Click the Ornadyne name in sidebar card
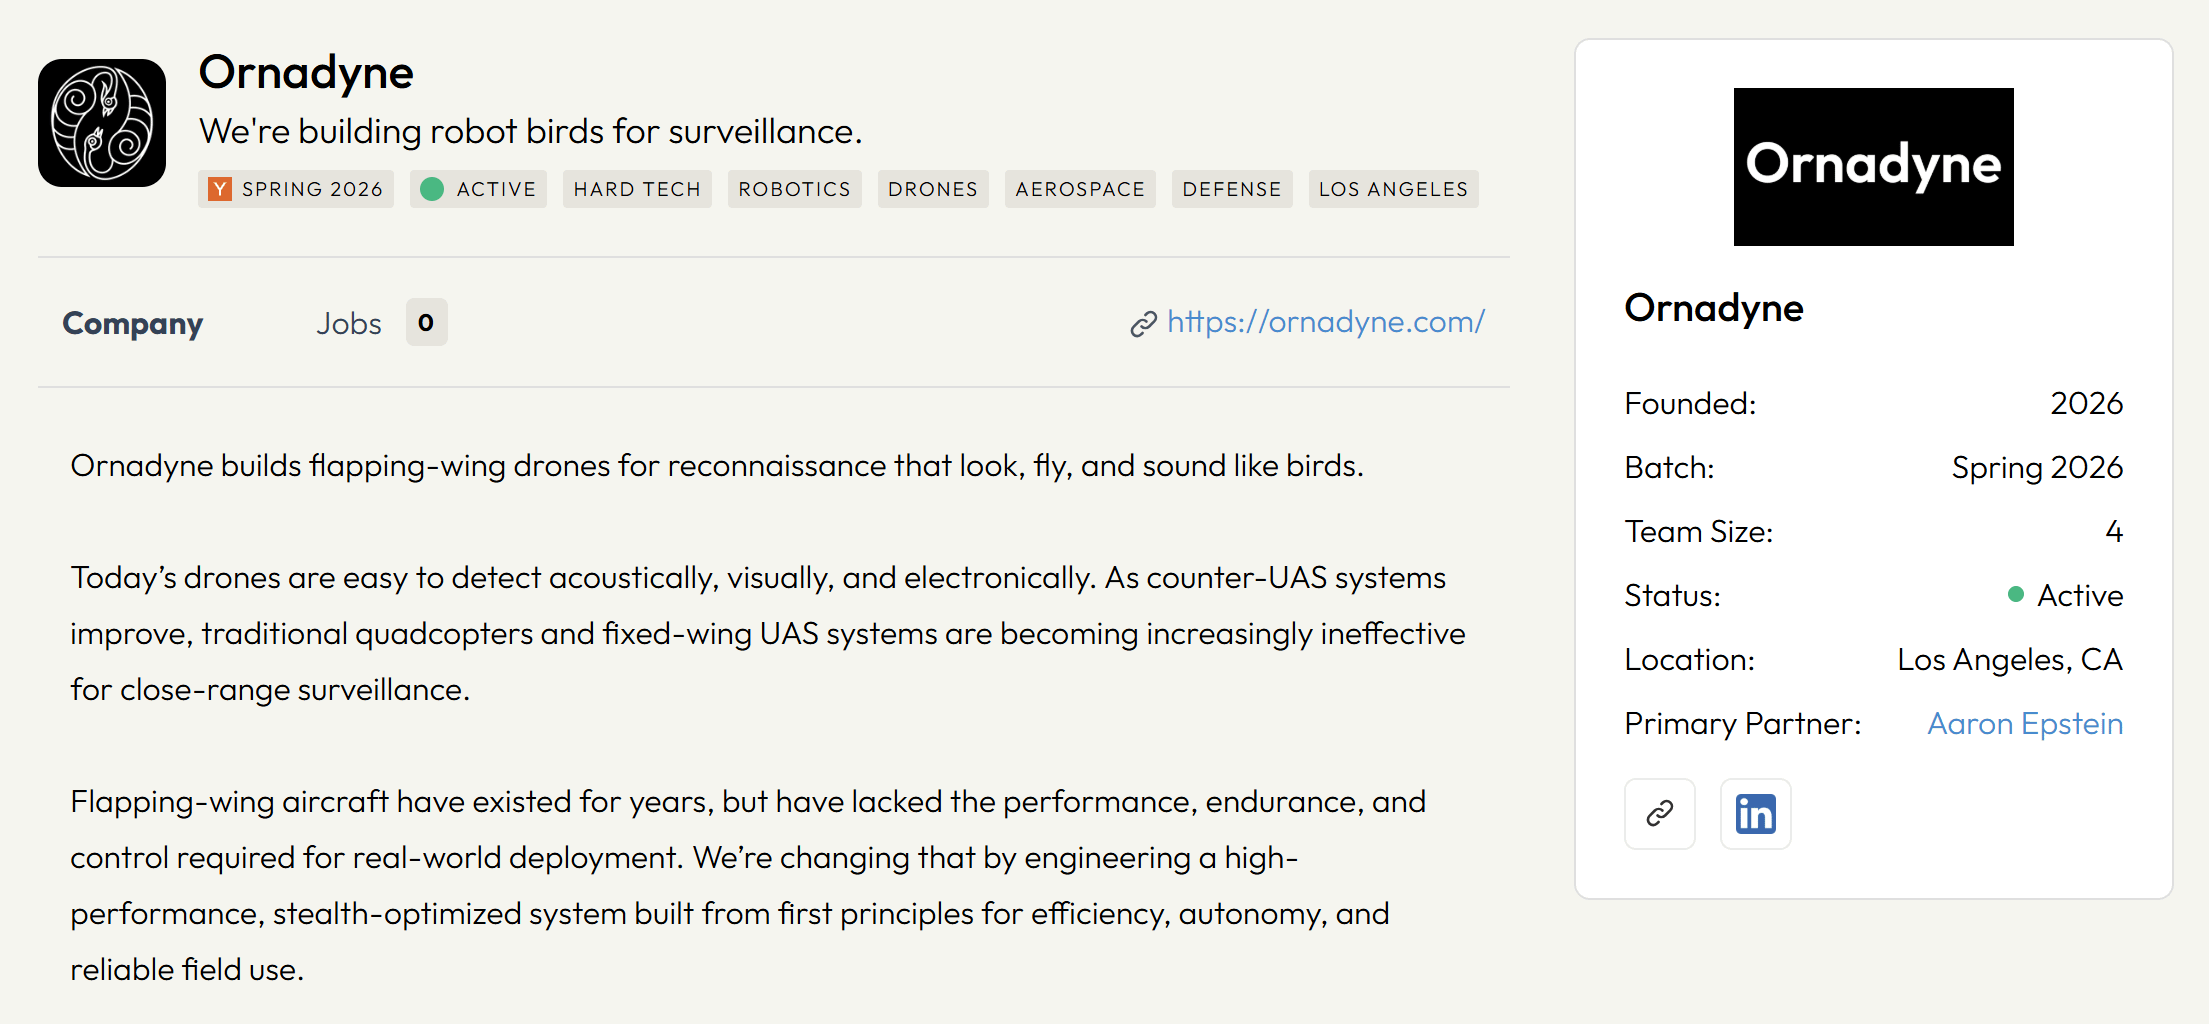The width and height of the screenshot is (2209, 1024). 1714,309
